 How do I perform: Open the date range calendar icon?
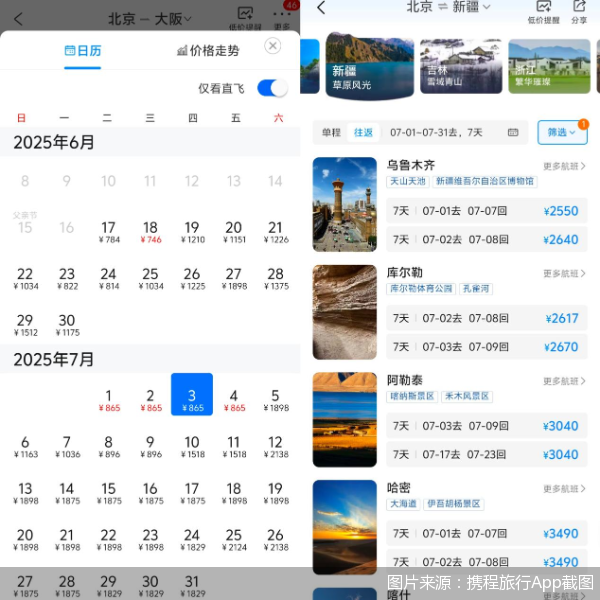(513, 132)
